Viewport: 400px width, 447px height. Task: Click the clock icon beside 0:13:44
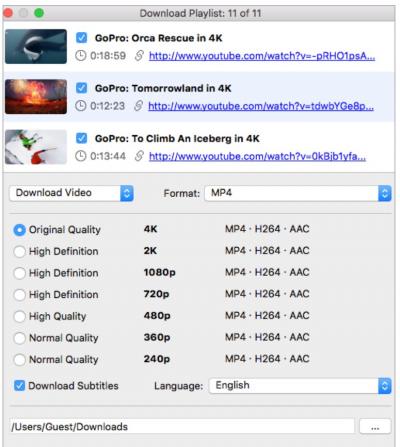pos(81,156)
